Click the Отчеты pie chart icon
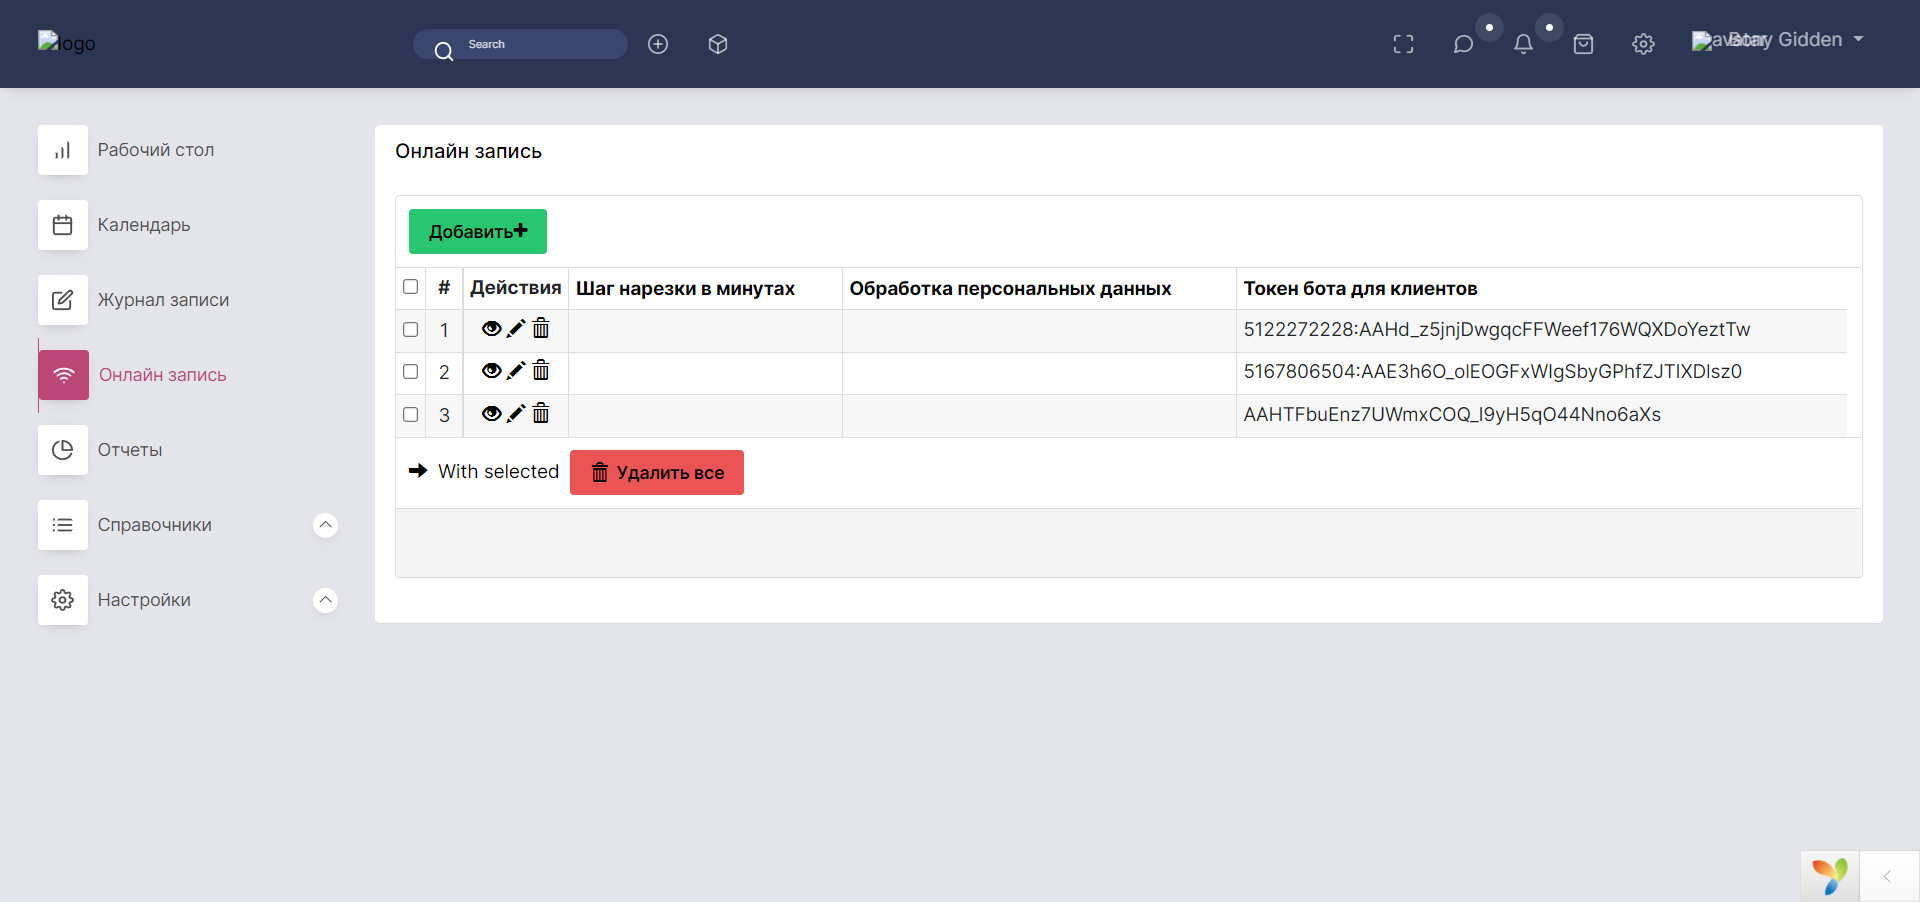 point(63,450)
